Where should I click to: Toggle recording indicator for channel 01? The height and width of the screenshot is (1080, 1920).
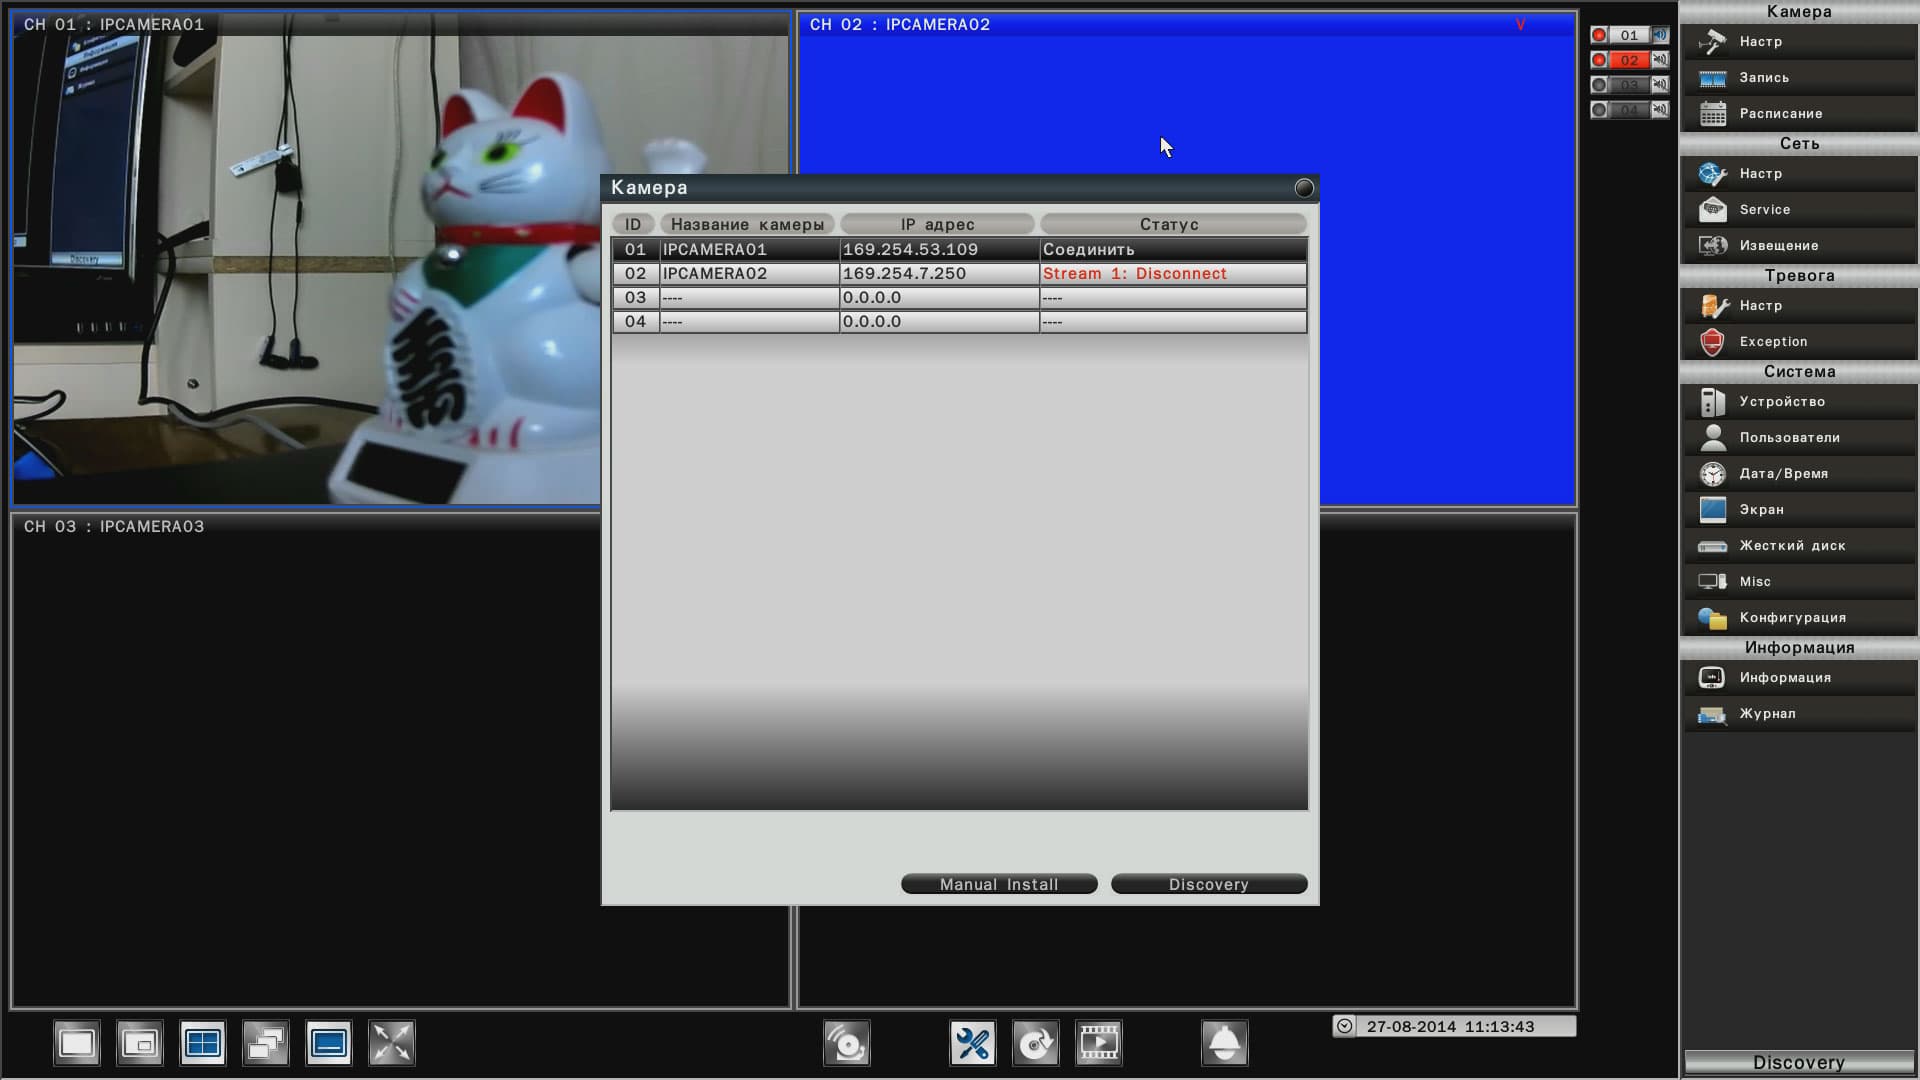pyautogui.click(x=1599, y=35)
